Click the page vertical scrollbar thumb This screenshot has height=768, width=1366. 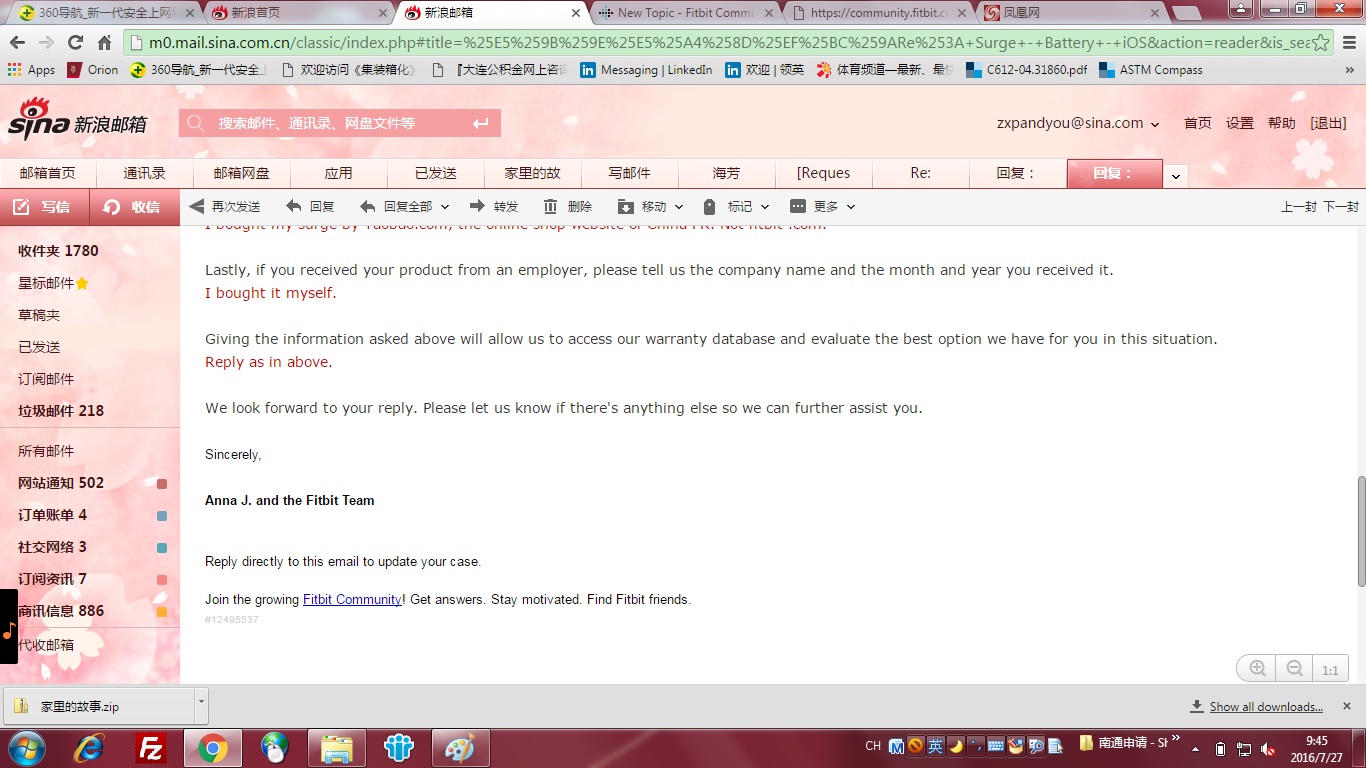pos(1360,531)
